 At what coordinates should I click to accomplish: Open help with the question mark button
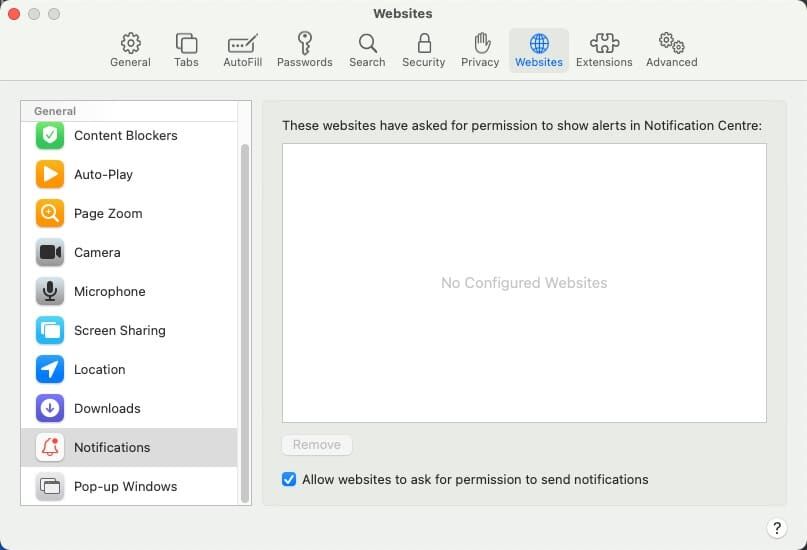pos(777,528)
